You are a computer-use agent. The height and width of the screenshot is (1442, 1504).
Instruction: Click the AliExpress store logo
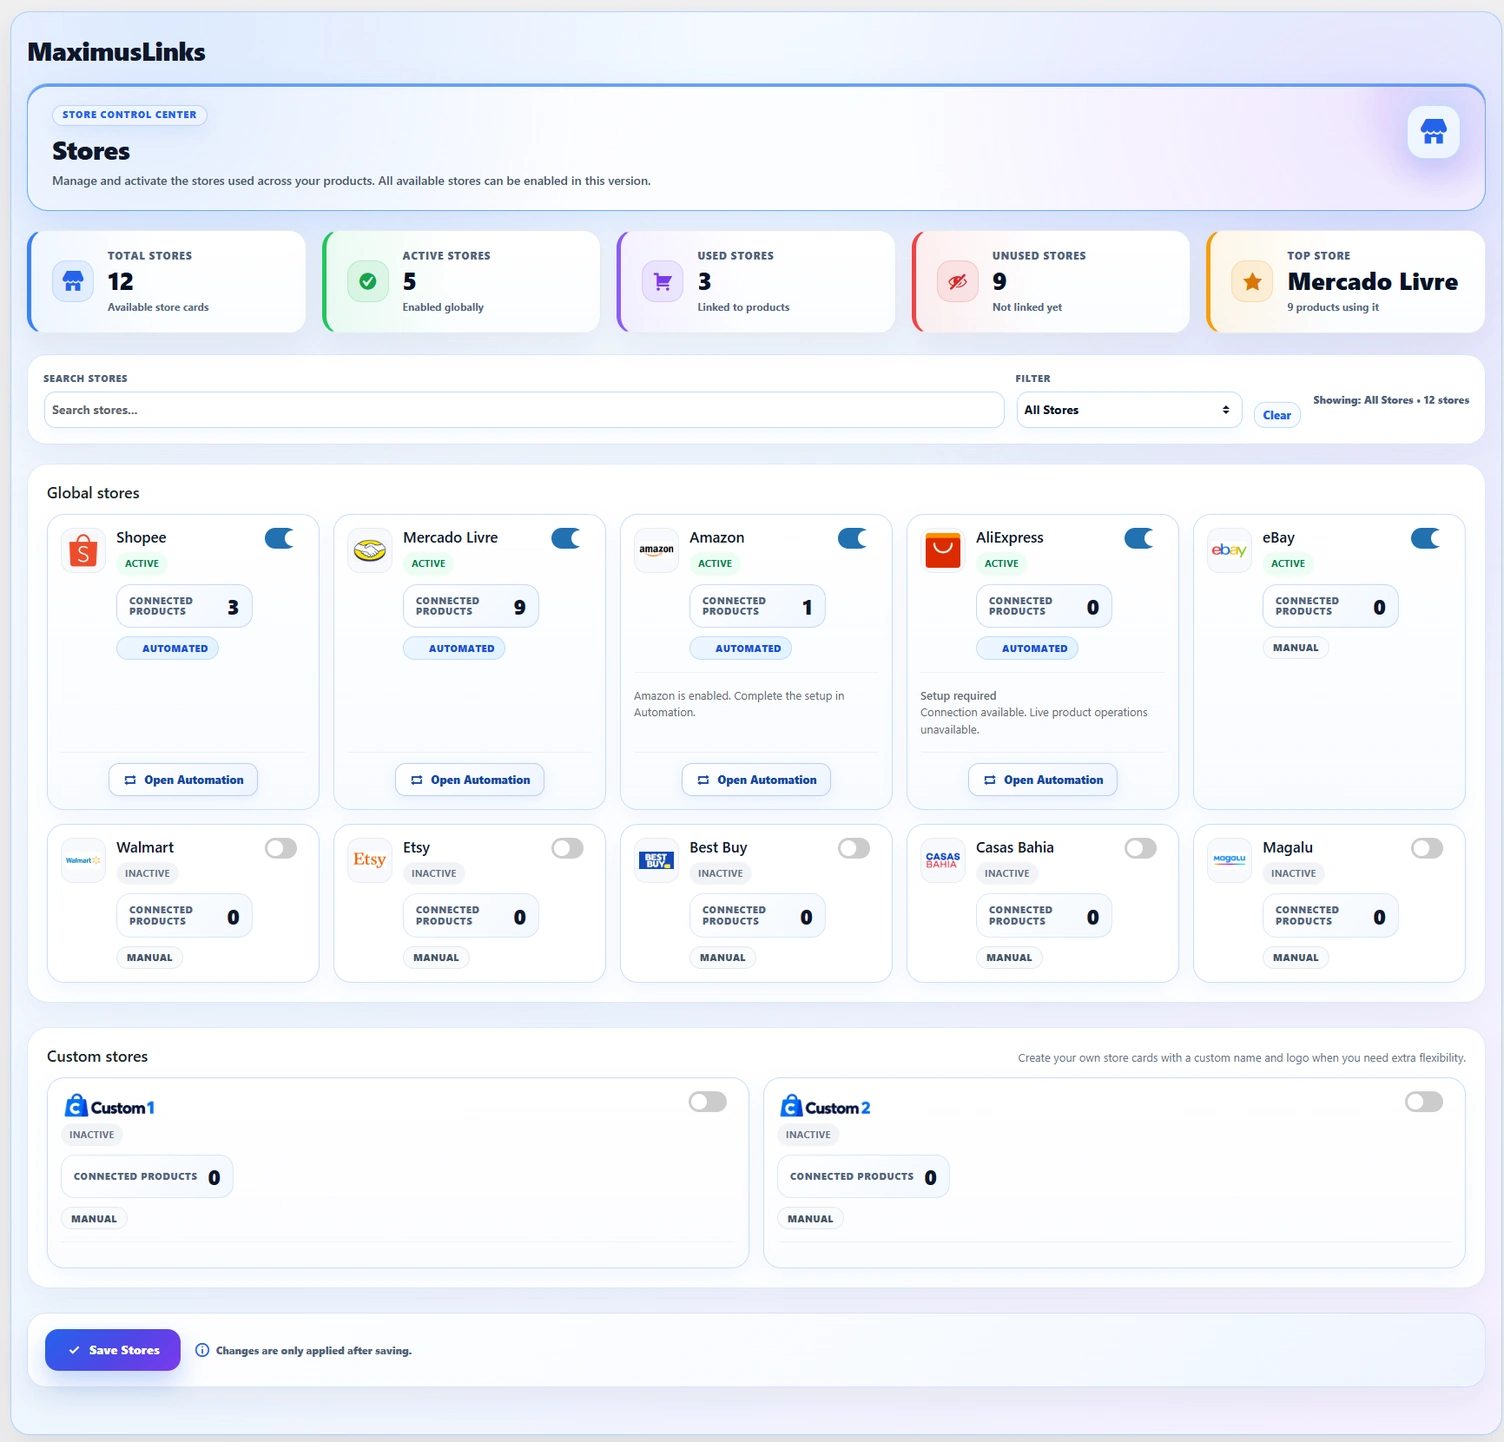(943, 550)
